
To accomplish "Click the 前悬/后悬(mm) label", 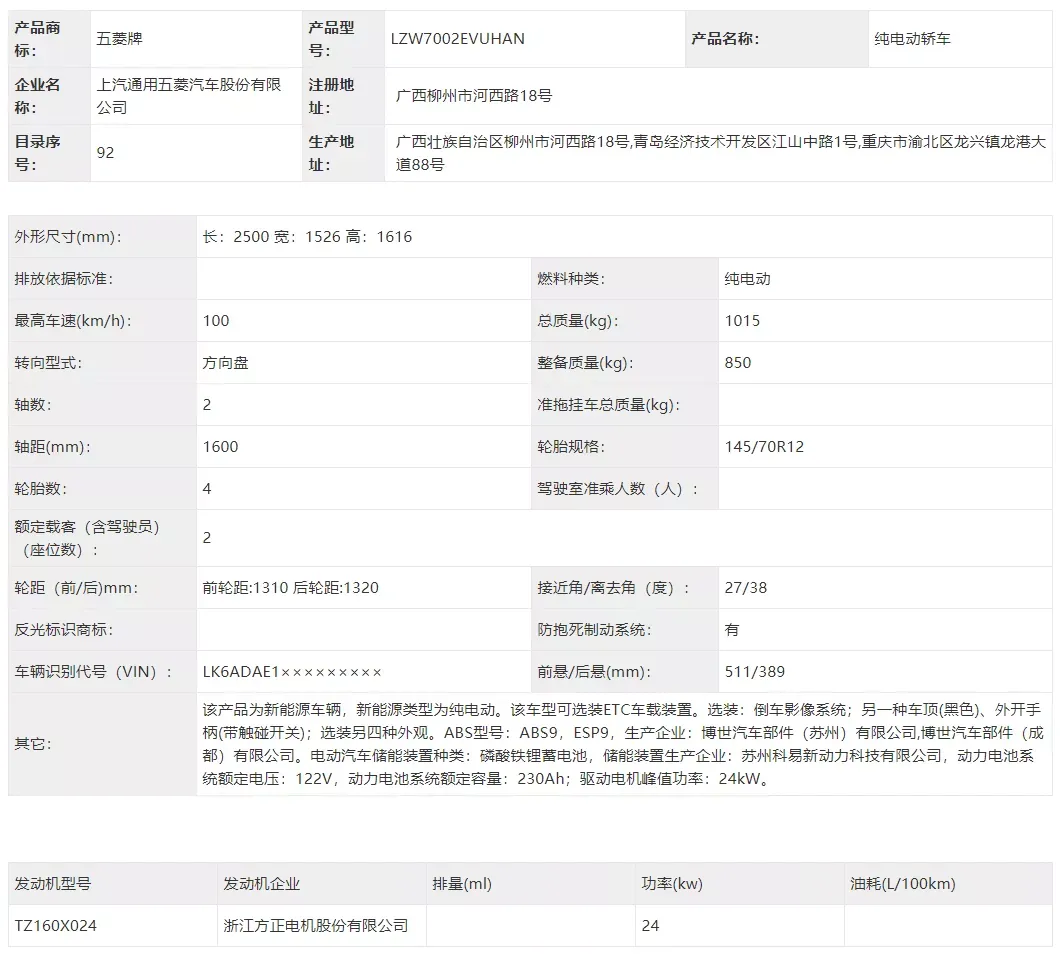I will tap(594, 671).
